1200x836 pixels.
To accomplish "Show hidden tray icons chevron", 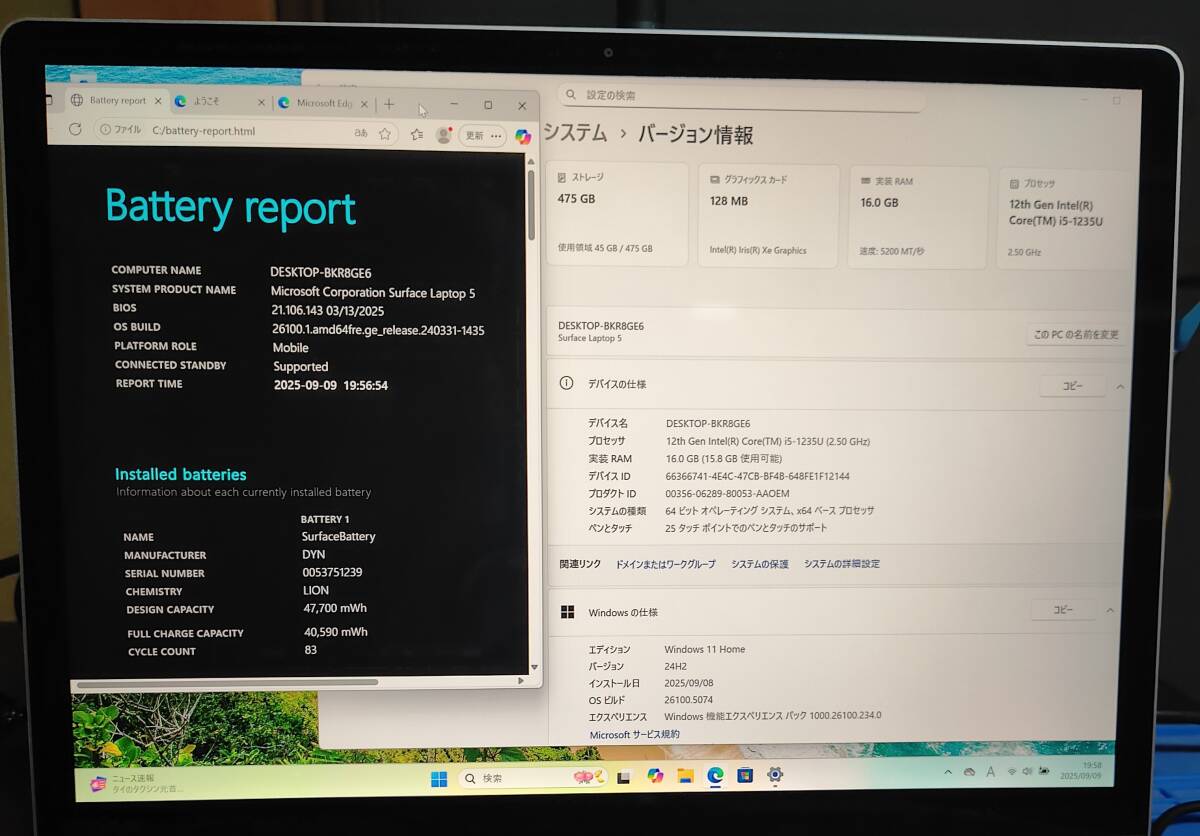I will [948, 772].
